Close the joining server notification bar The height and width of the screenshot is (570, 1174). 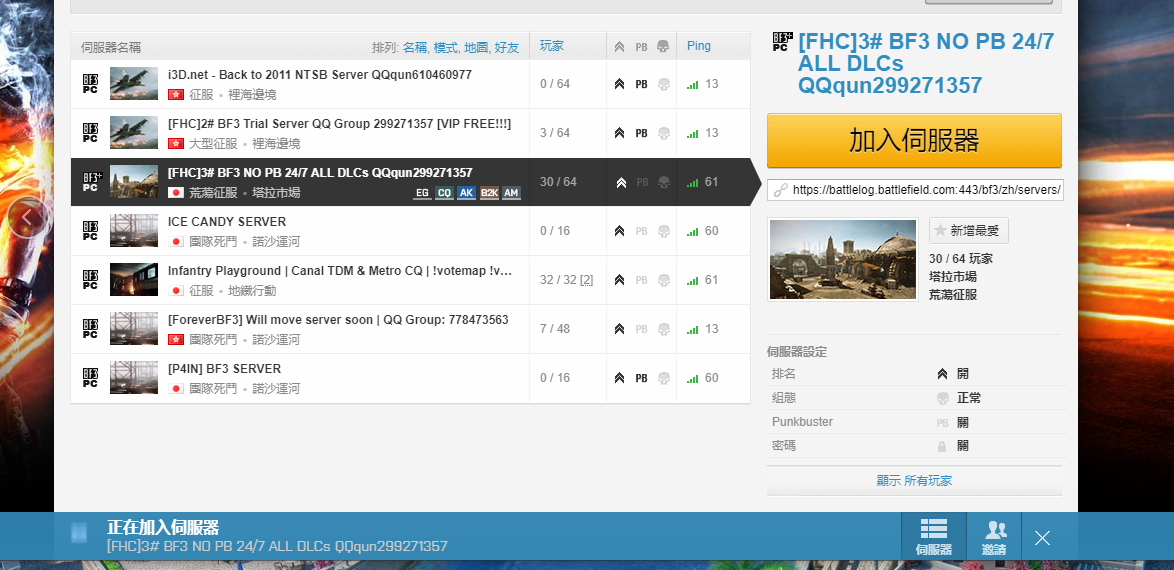pyautogui.click(x=1042, y=537)
